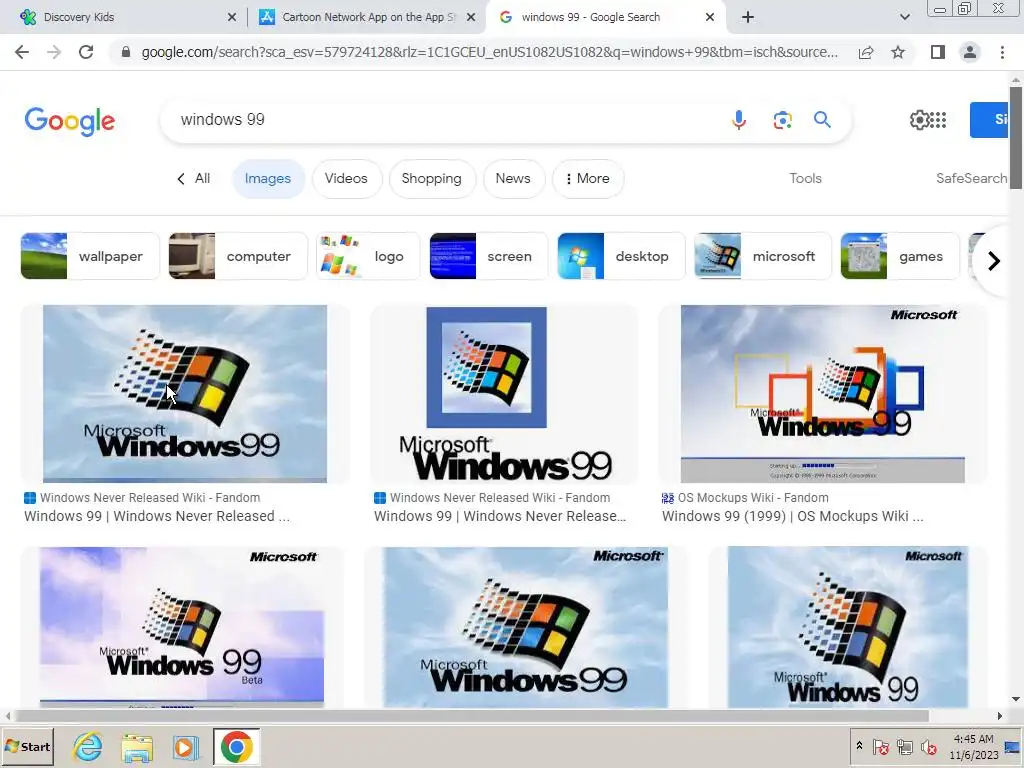Select the Shopping filter

click(432, 178)
